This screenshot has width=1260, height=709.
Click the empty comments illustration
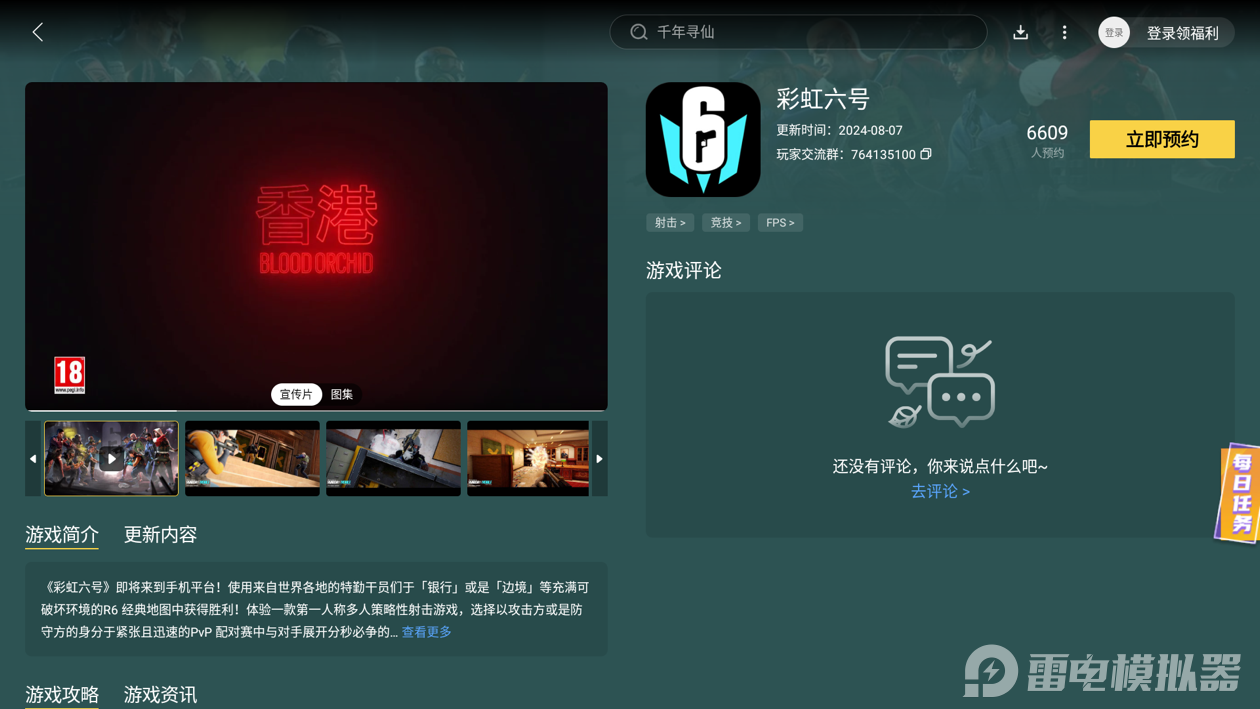940,382
